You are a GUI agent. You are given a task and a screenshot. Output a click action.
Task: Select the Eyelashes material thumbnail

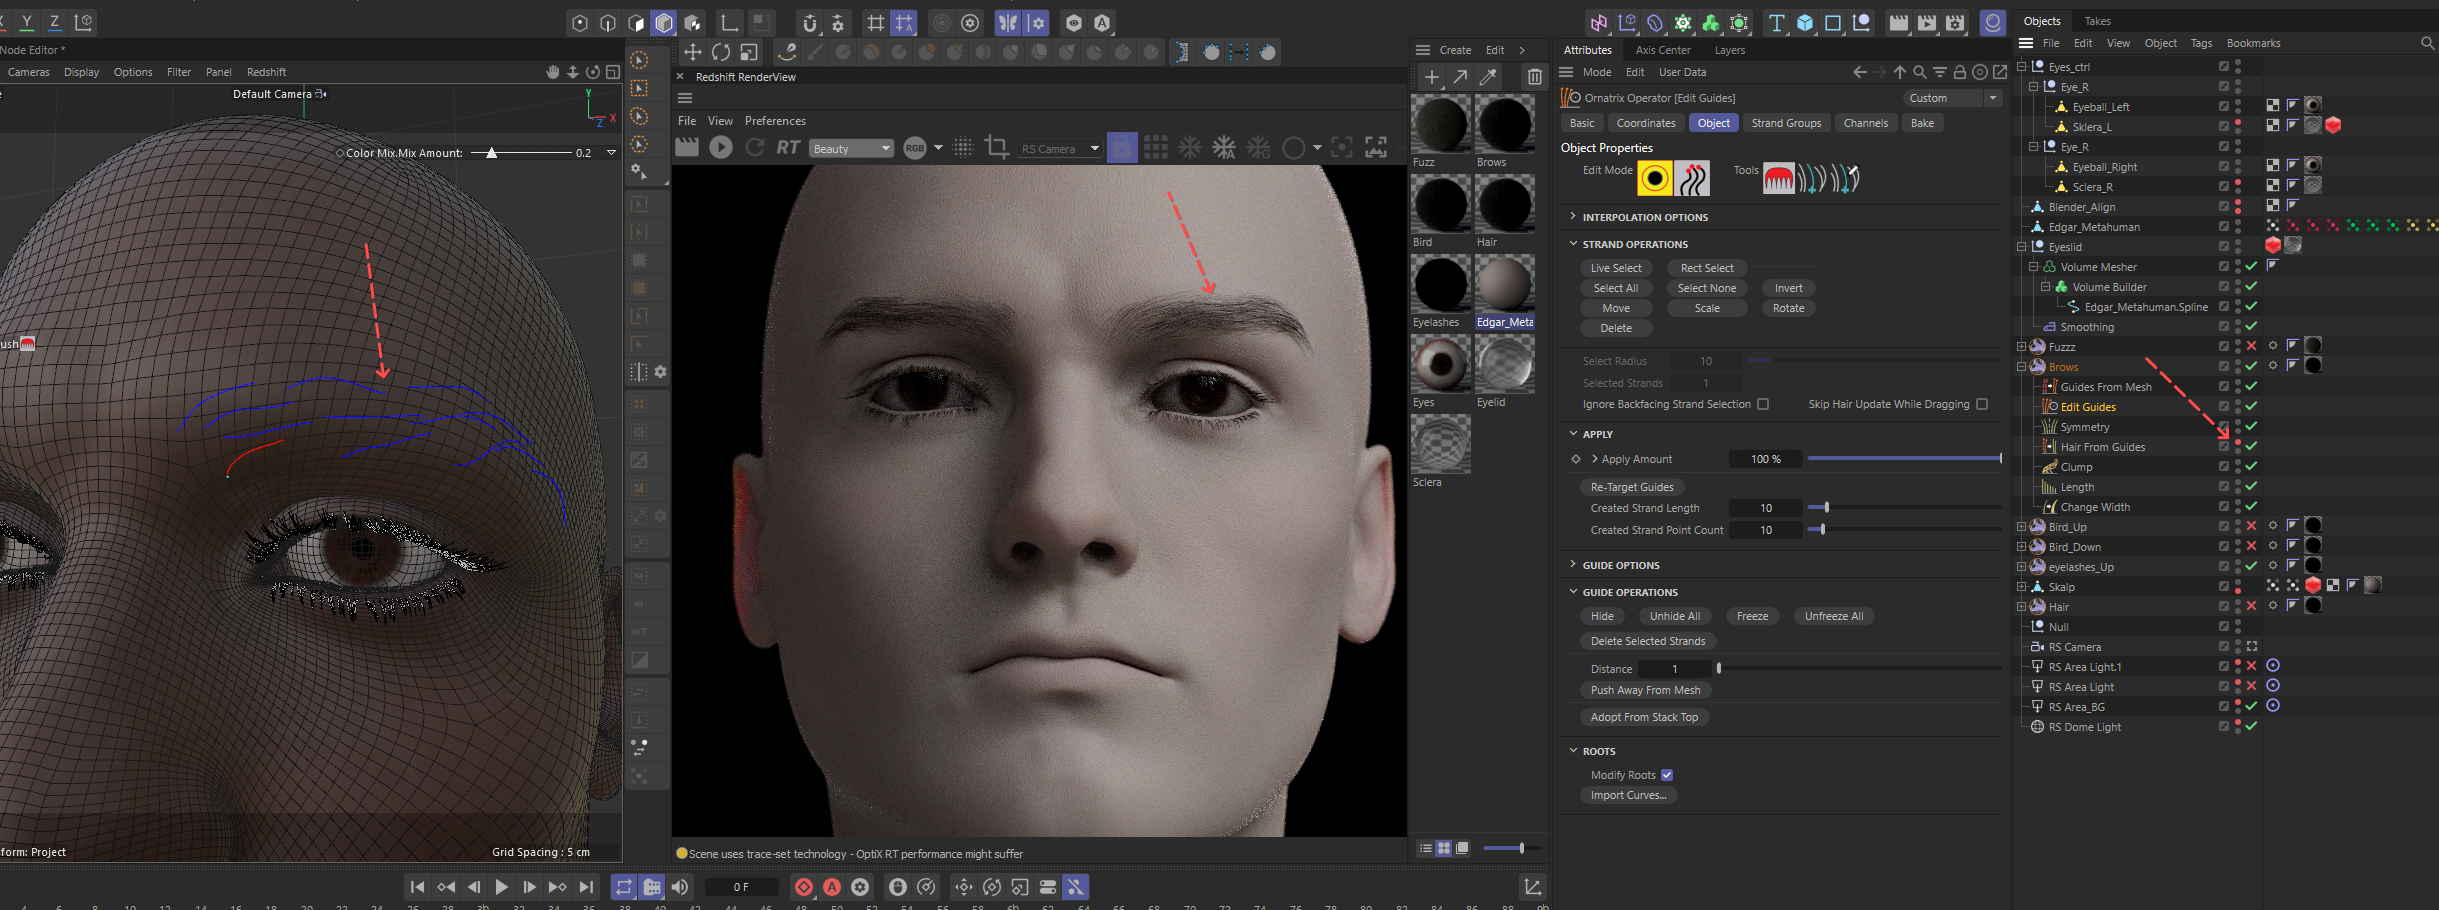click(1440, 284)
